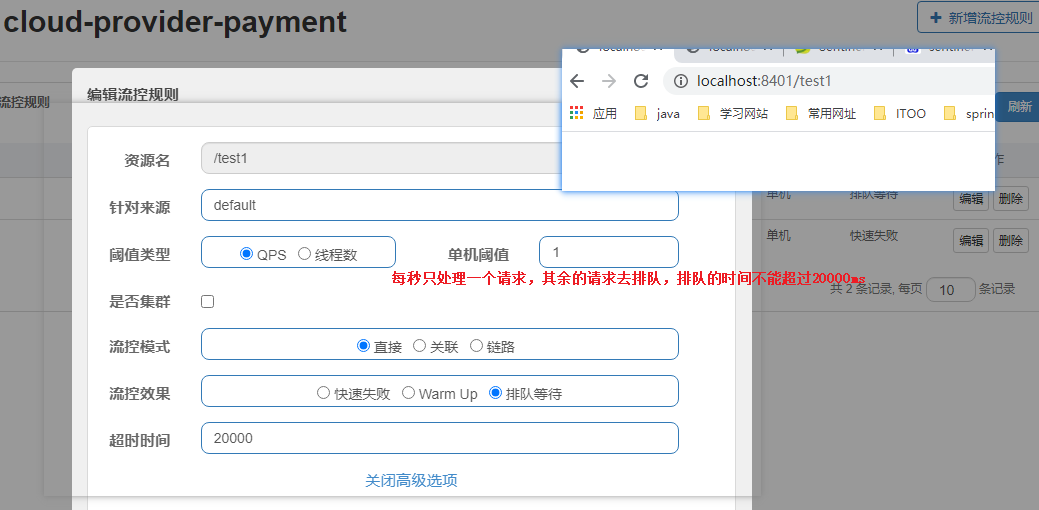The image size is (1039, 510).
Task: Select 快速失败 flow control effect
Action: click(323, 393)
